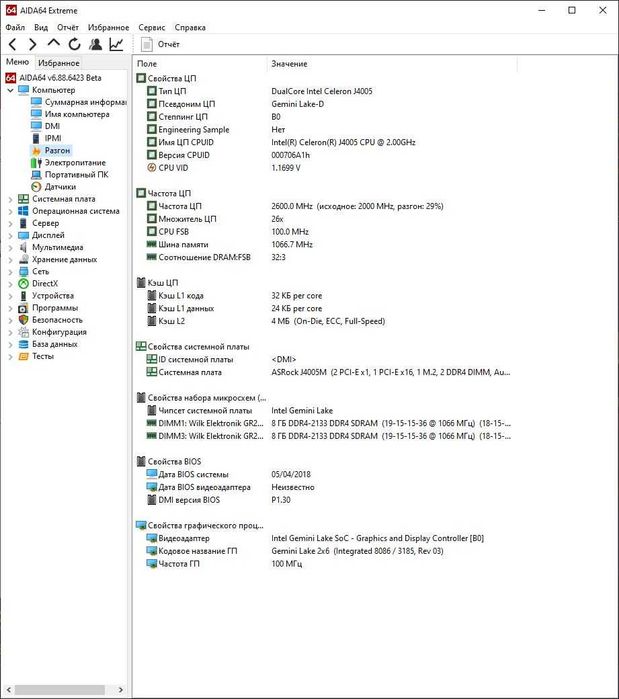Expand the Системная плата tree node

click(x=10, y=199)
